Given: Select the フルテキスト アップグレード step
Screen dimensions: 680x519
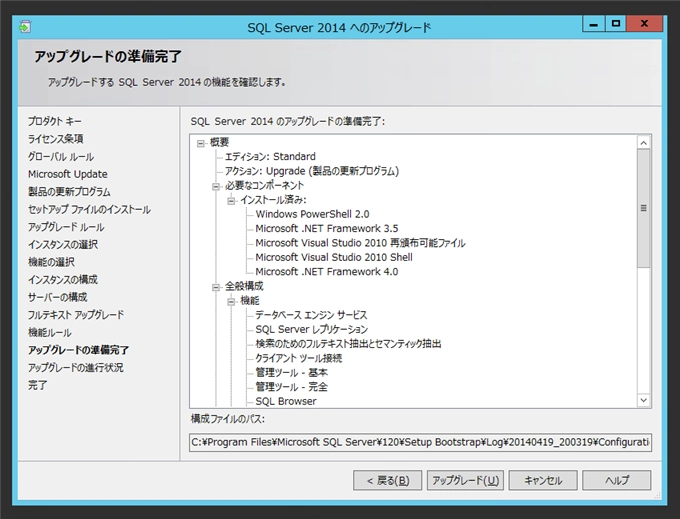Looking at the screenshot, I should (76, 315).
